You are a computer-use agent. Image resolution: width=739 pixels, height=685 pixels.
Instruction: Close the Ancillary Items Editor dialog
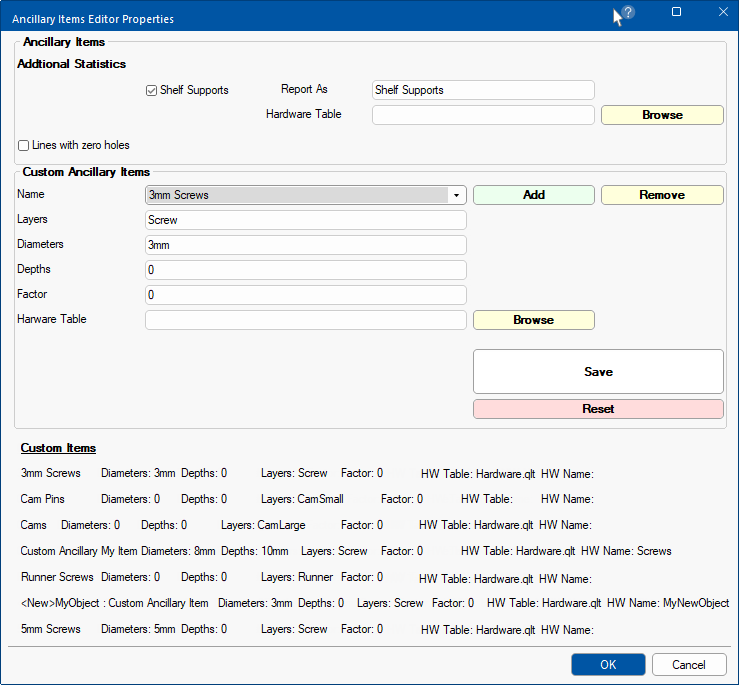[x=723, y=13]
